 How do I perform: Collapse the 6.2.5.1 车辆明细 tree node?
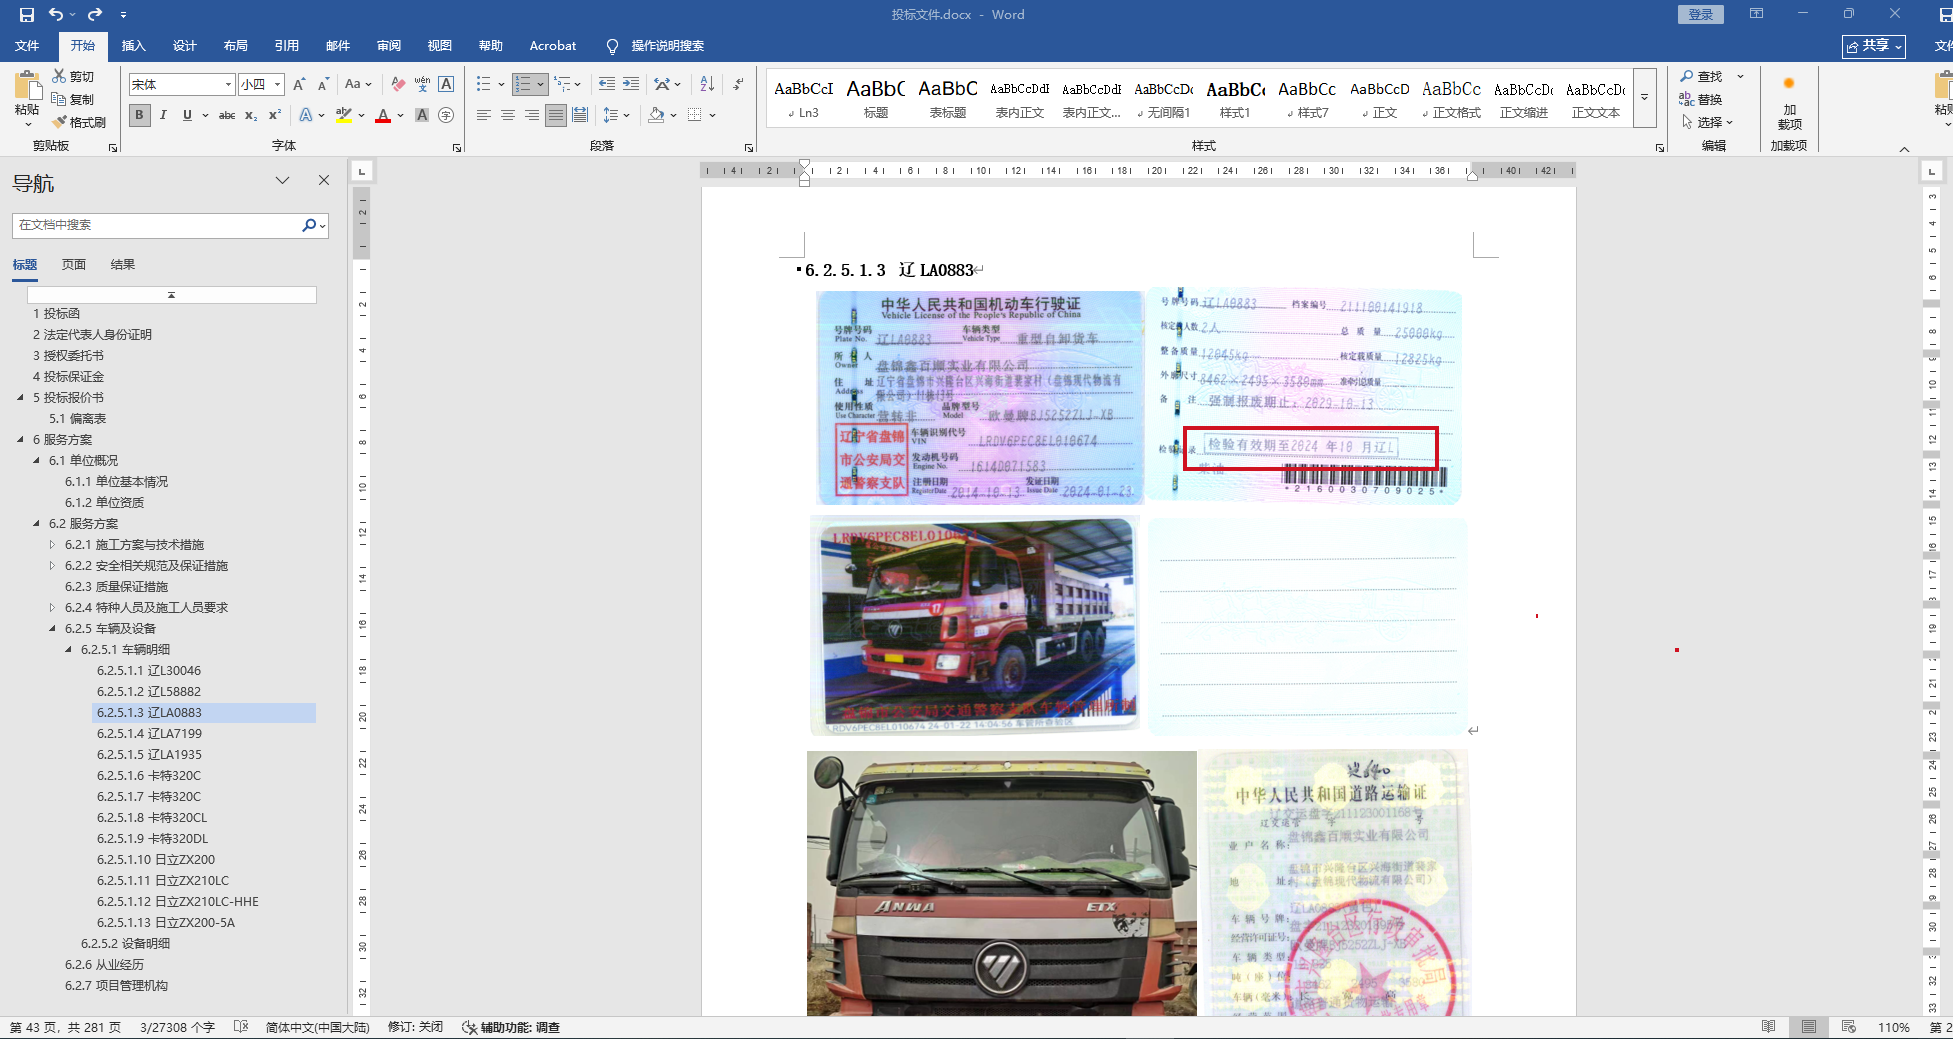coord(69,650)
